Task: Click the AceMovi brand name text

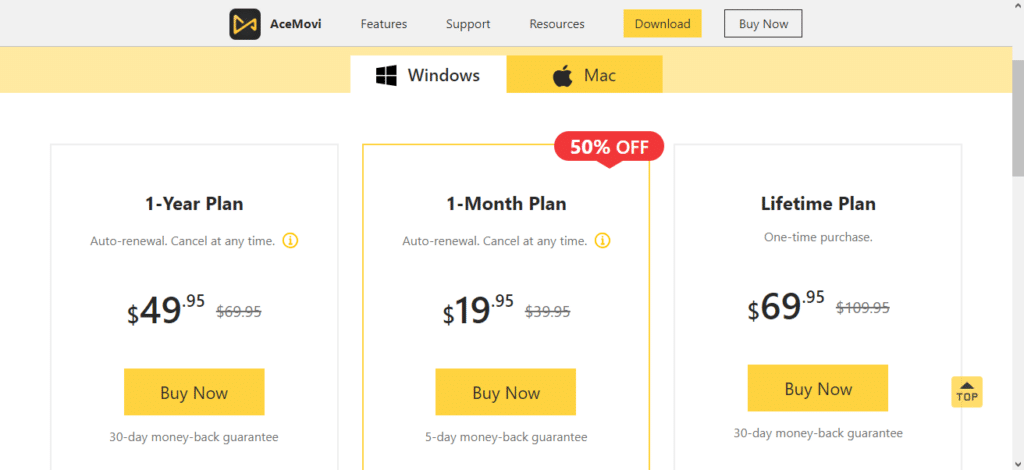Action: (303, 24)
